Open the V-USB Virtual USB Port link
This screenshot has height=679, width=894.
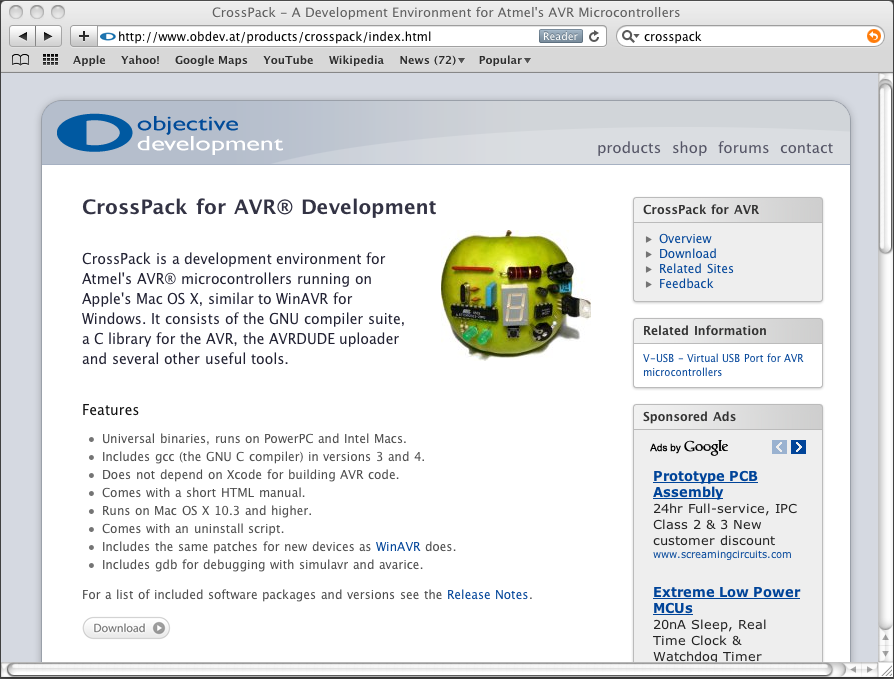(x=723, y=365)
